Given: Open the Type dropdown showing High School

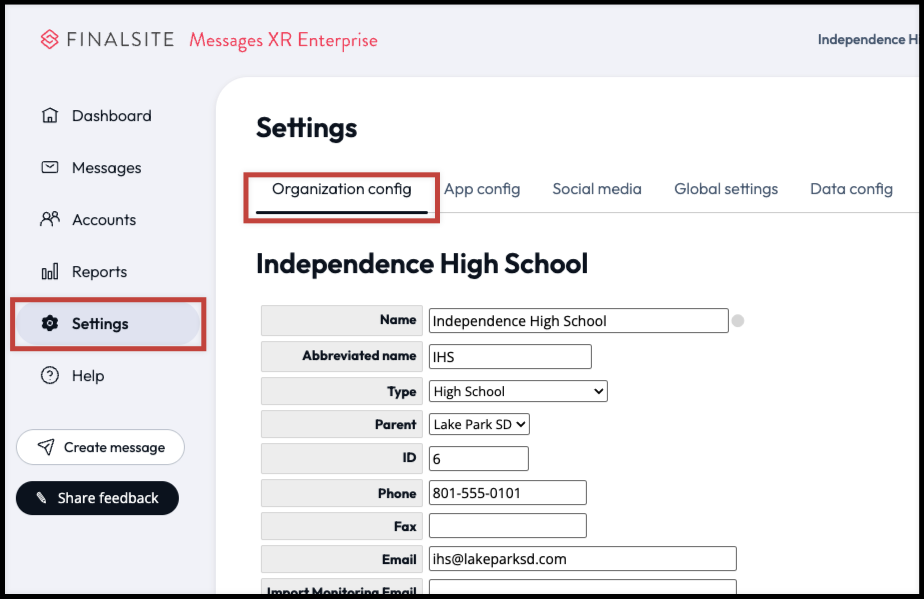Looking at the screenshot, I should click(517, 391).
